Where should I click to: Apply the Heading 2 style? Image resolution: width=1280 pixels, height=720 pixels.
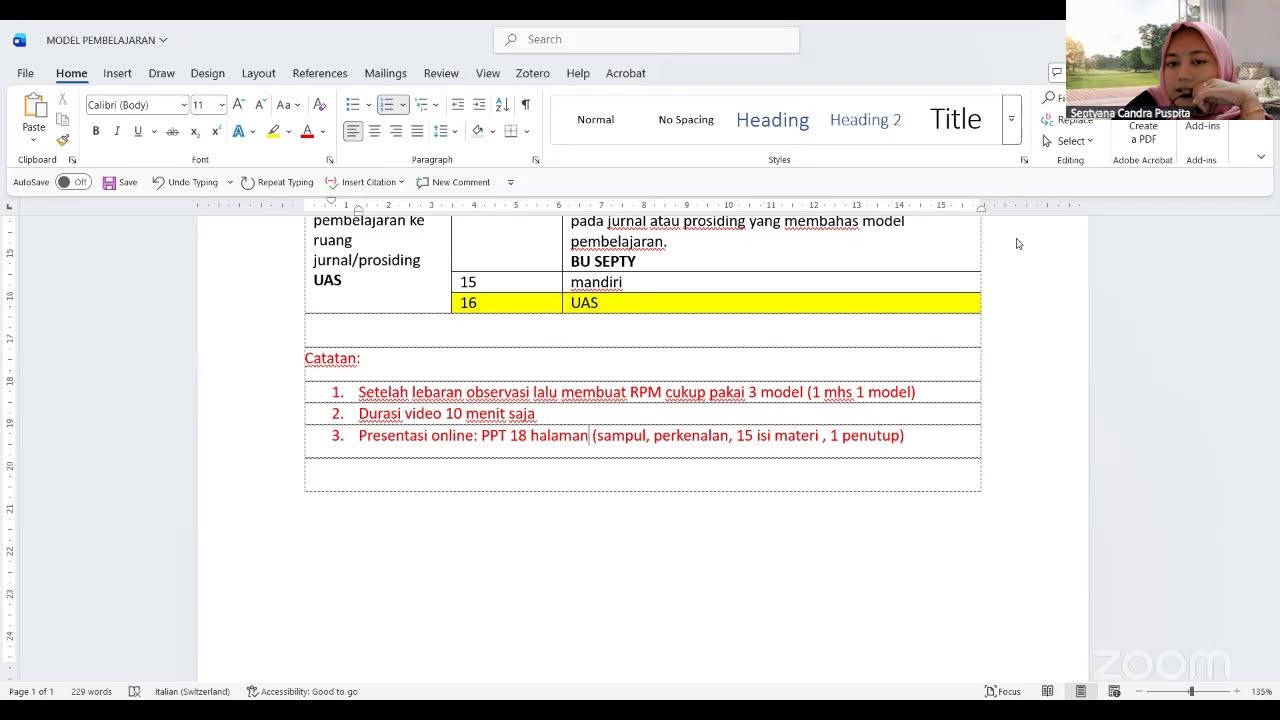tap(865, 119)
